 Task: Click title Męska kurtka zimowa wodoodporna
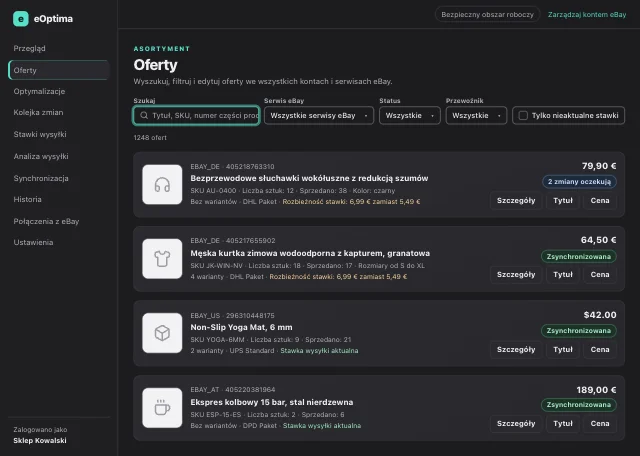tap(310, 254)
